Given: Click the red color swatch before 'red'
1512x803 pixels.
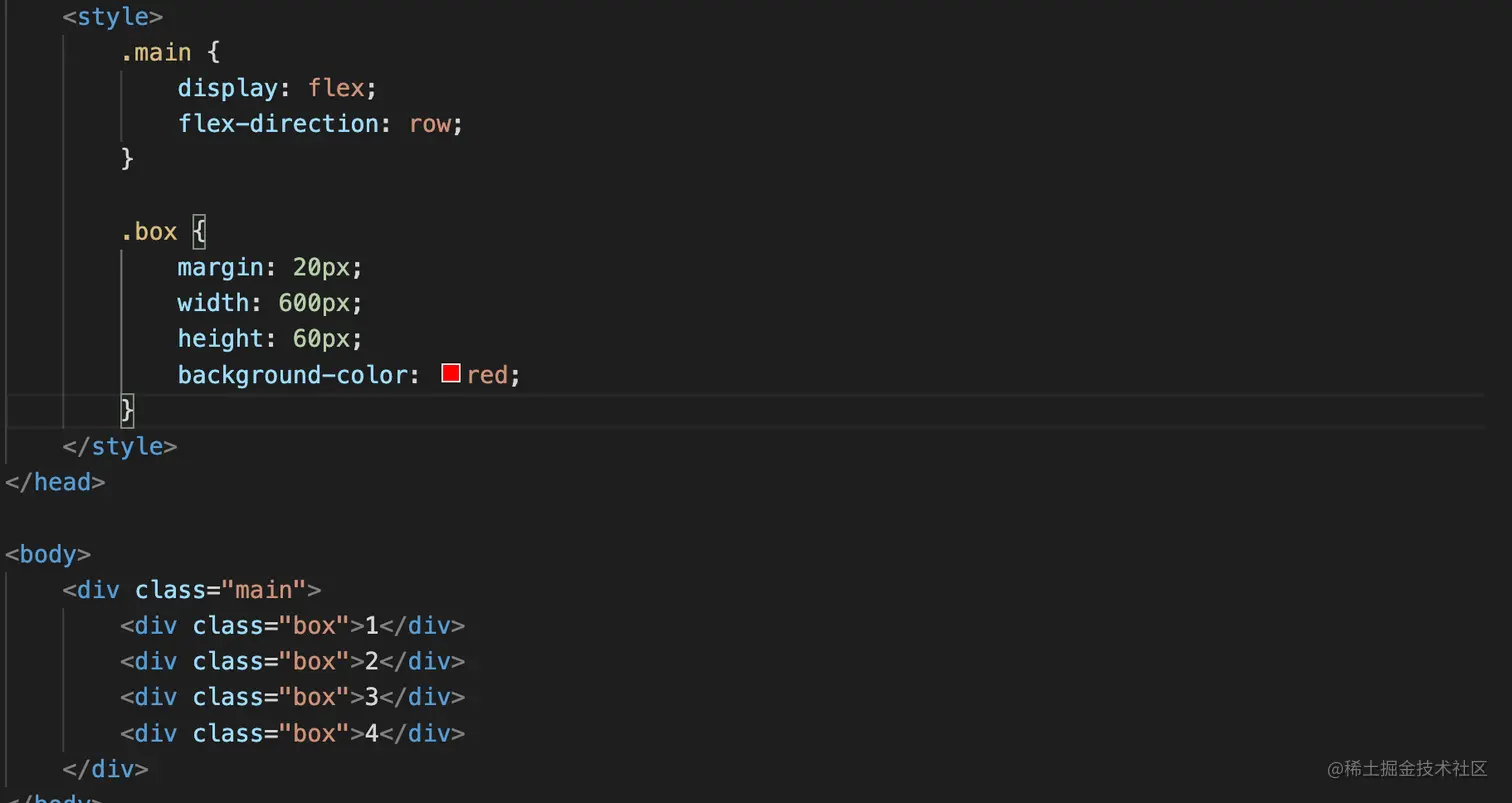Looking at the screenshot, I should pyautogui.click(x=450, y=374).
